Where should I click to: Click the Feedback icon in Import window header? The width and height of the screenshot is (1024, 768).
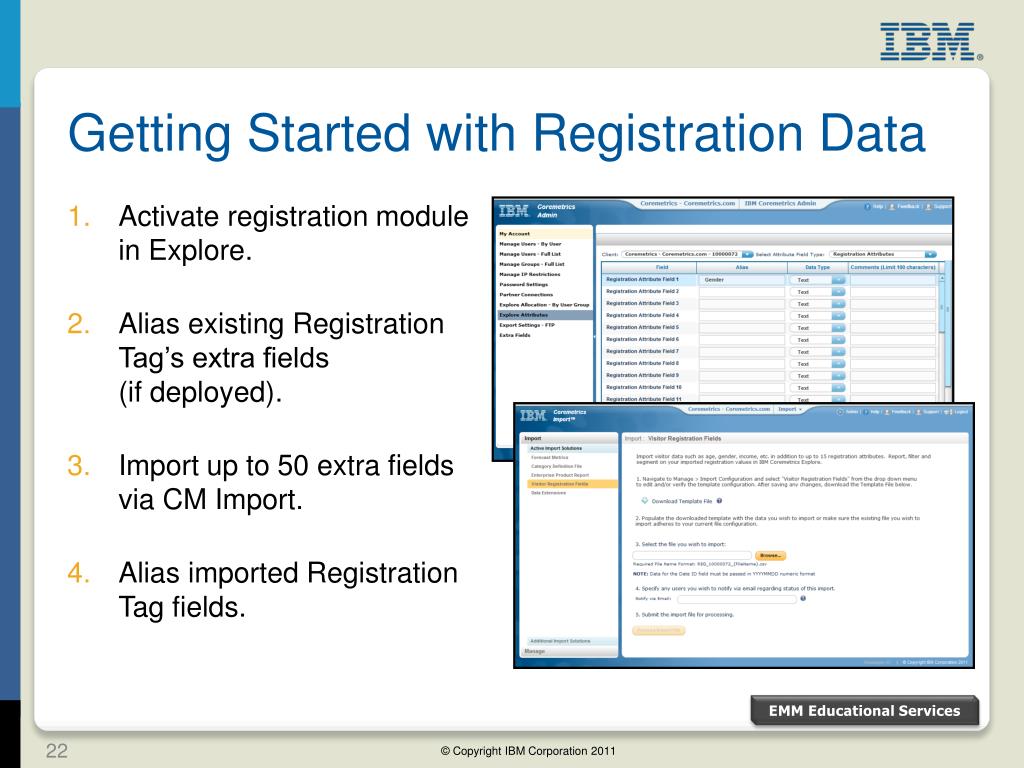click(887, 412)
